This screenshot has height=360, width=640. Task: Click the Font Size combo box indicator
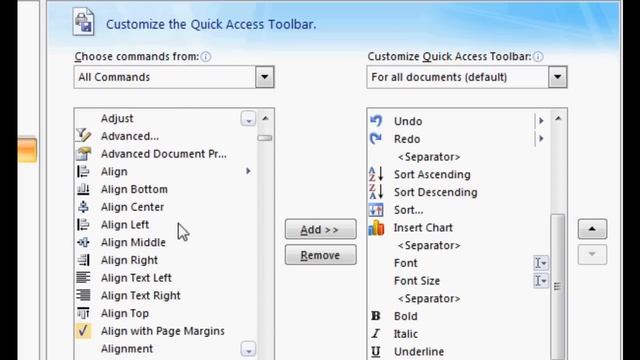pos(541,281)
